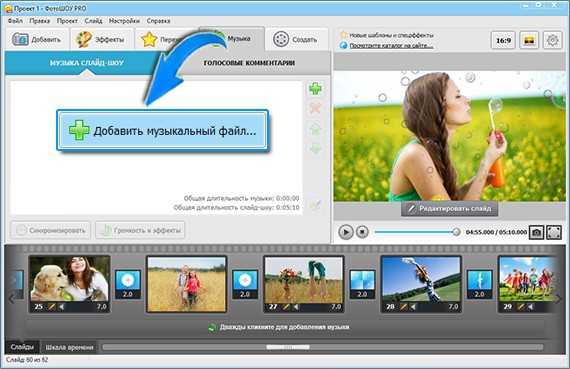Screen dimensions: 570x369
Task: Click the Синхронизировать button
Action: [x=51, y=230]
